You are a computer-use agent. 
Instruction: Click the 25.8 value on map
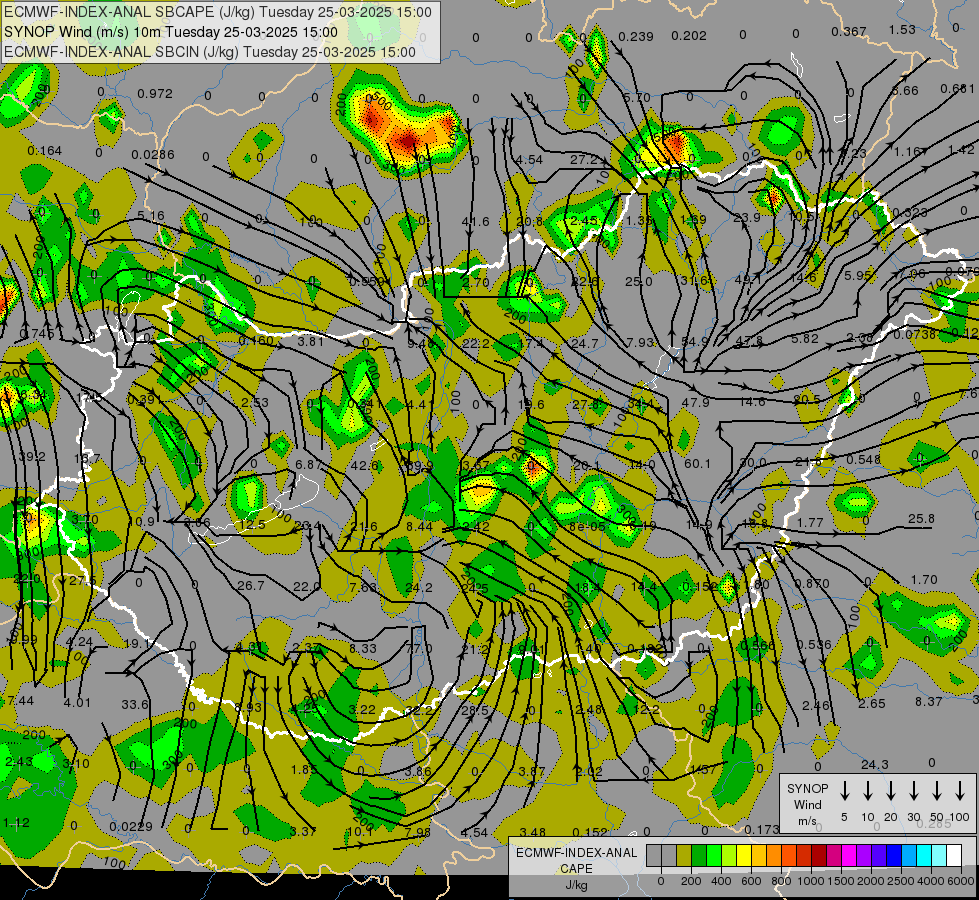pos(922,518)
